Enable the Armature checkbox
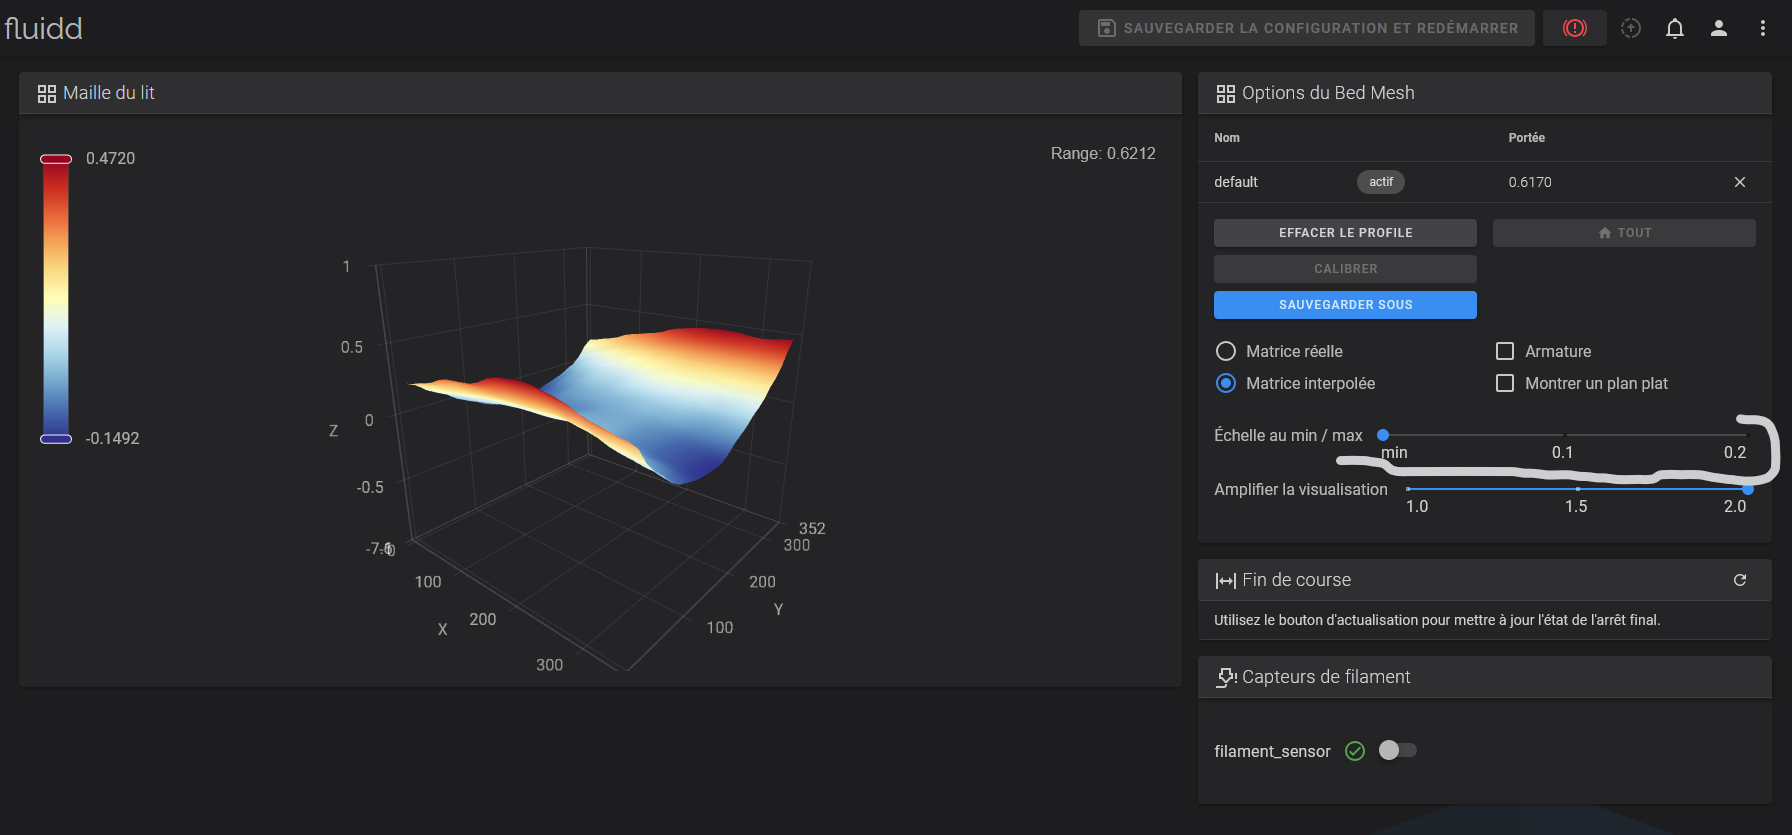This screenshot has width=1792, height=835. point(1505,351)
